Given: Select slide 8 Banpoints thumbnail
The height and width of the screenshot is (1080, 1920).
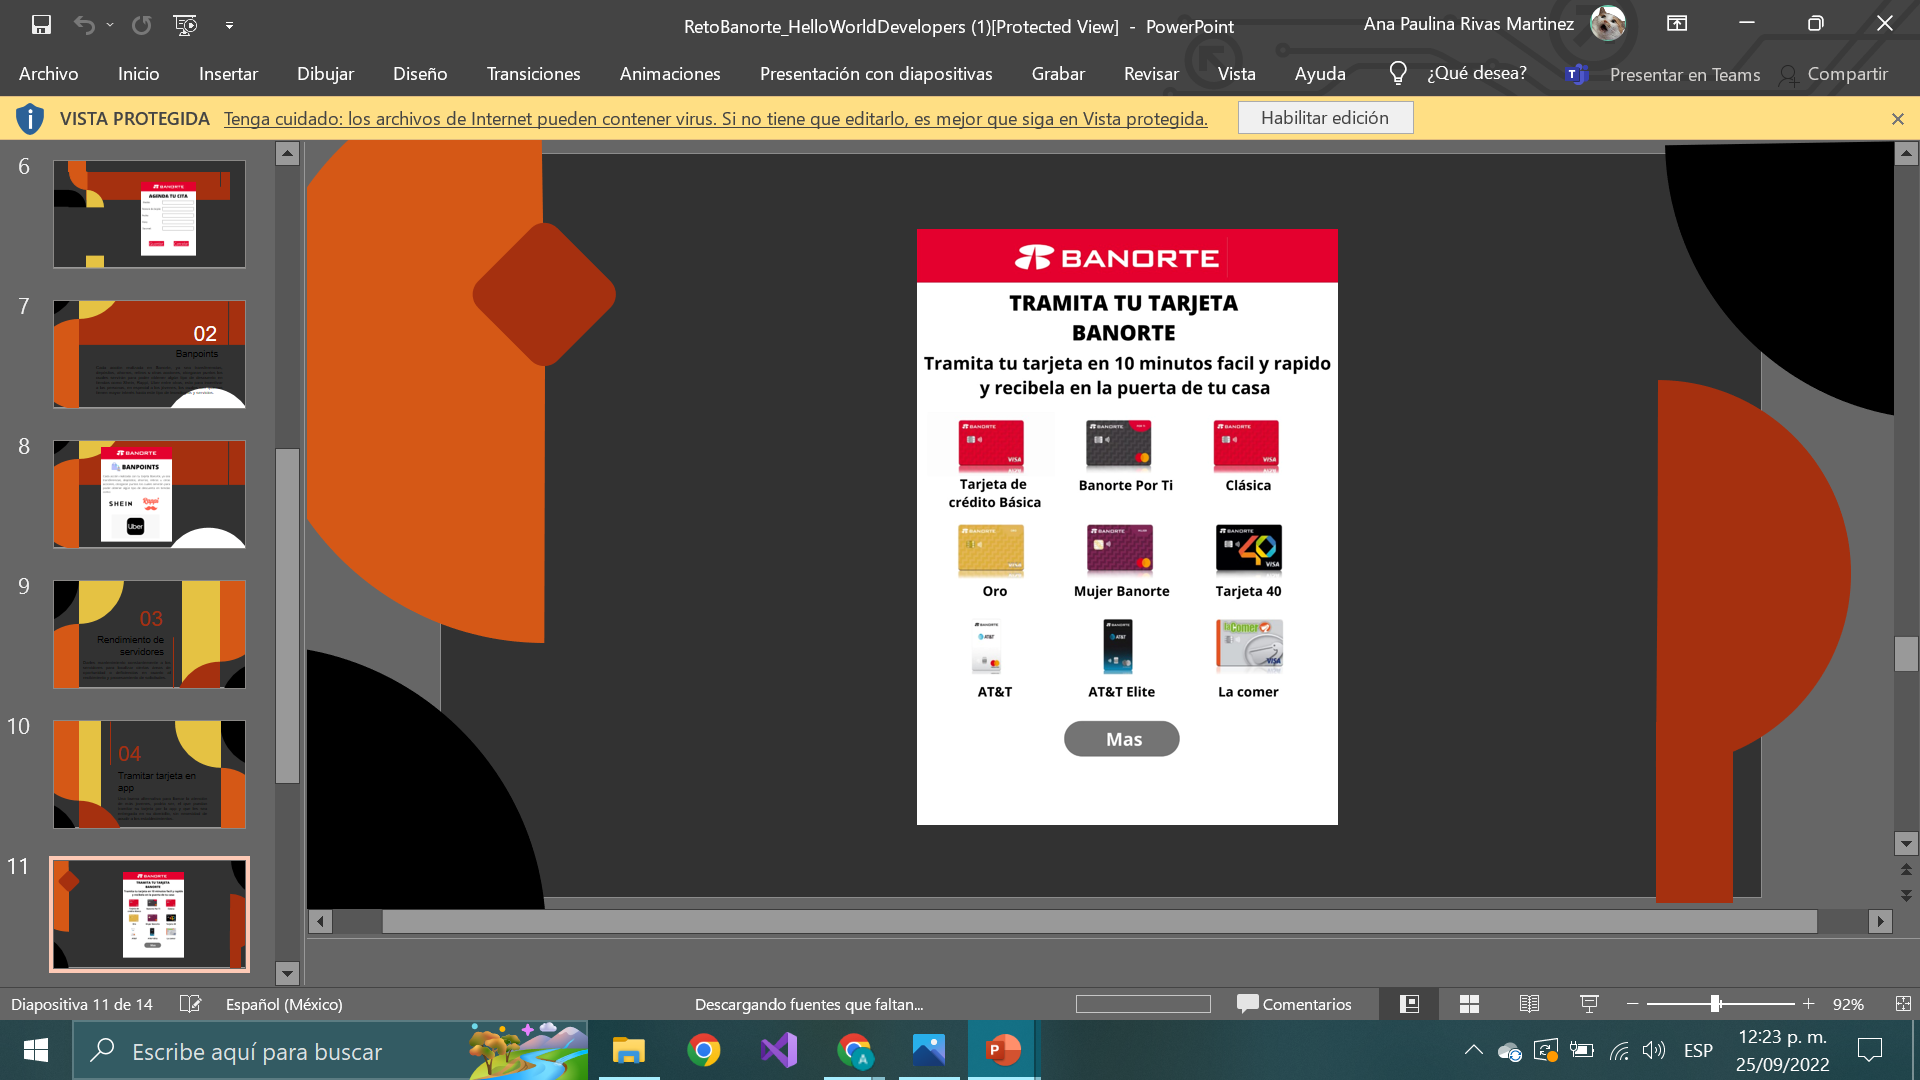Looking at the screenshot, I should (x=149, y=494).
